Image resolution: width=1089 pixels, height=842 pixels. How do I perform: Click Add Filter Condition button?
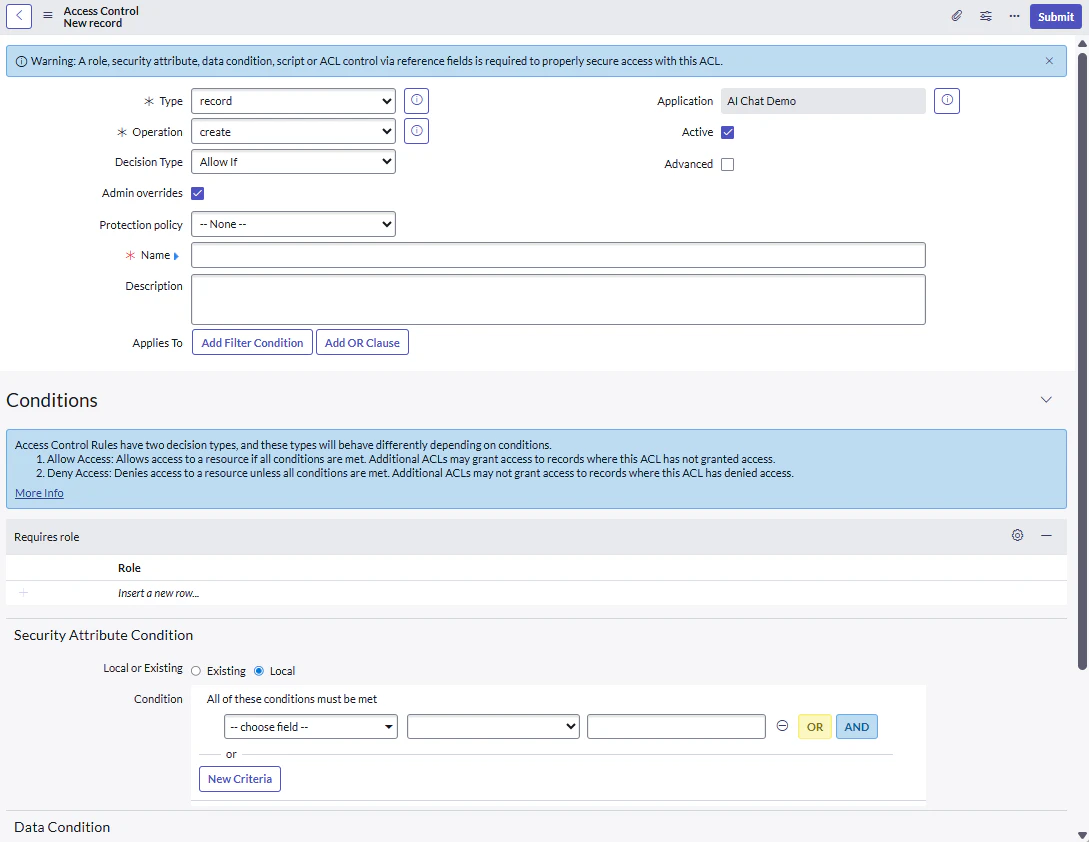click(252, 342)
